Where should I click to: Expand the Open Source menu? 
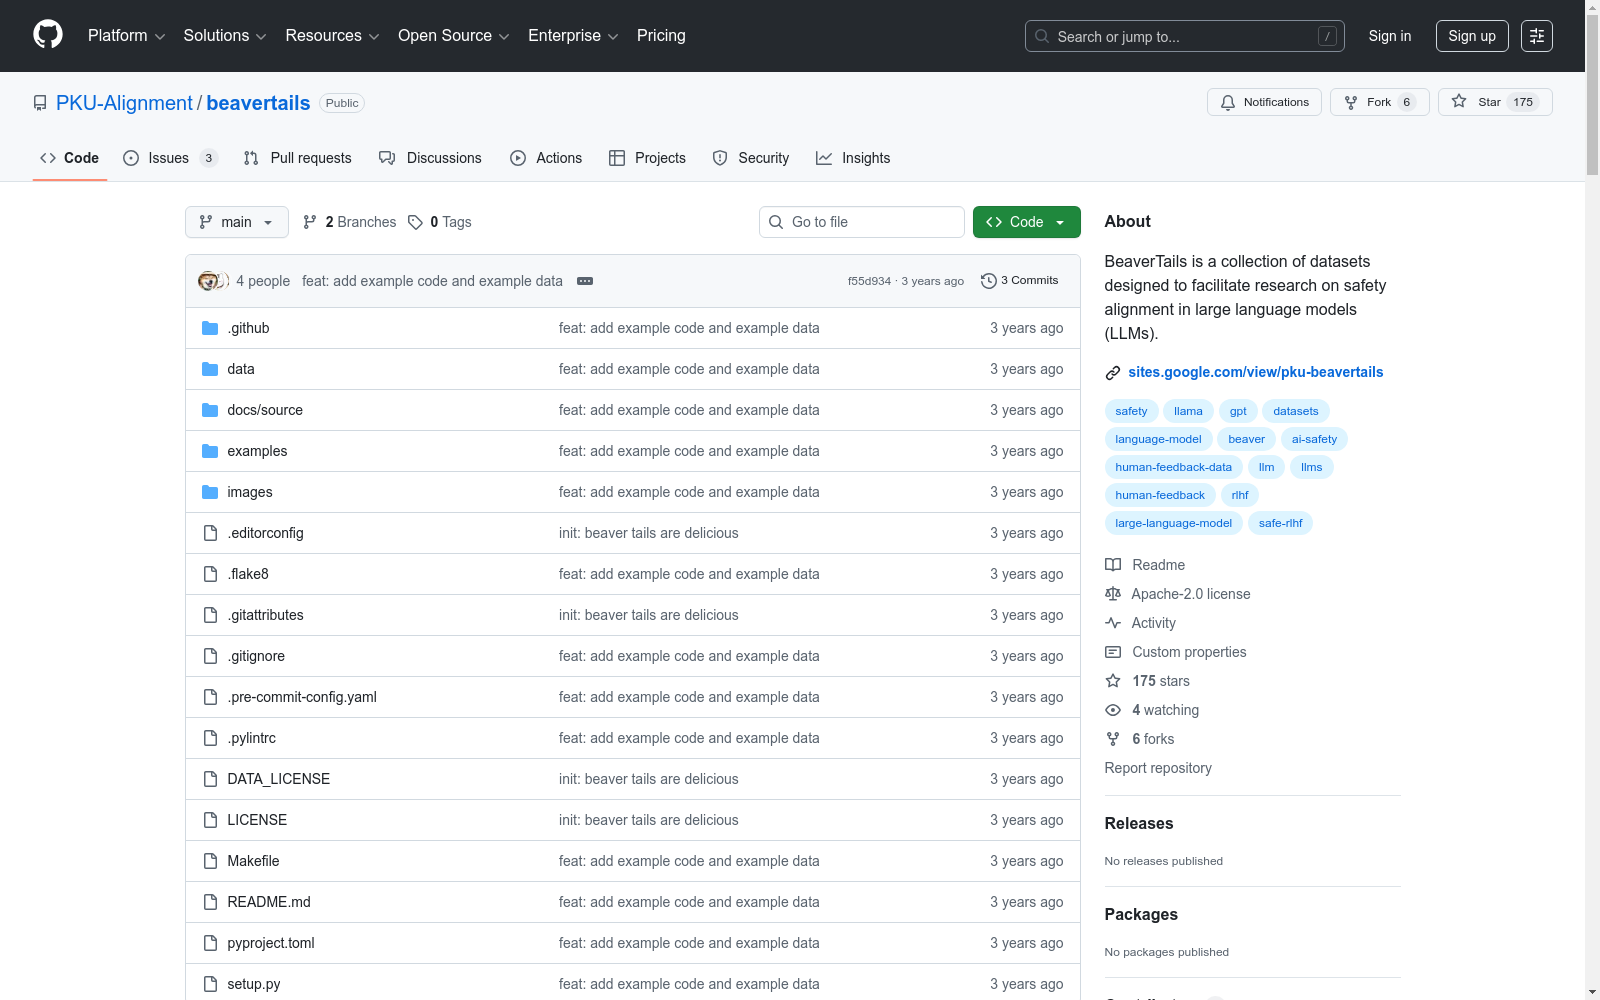454,36
